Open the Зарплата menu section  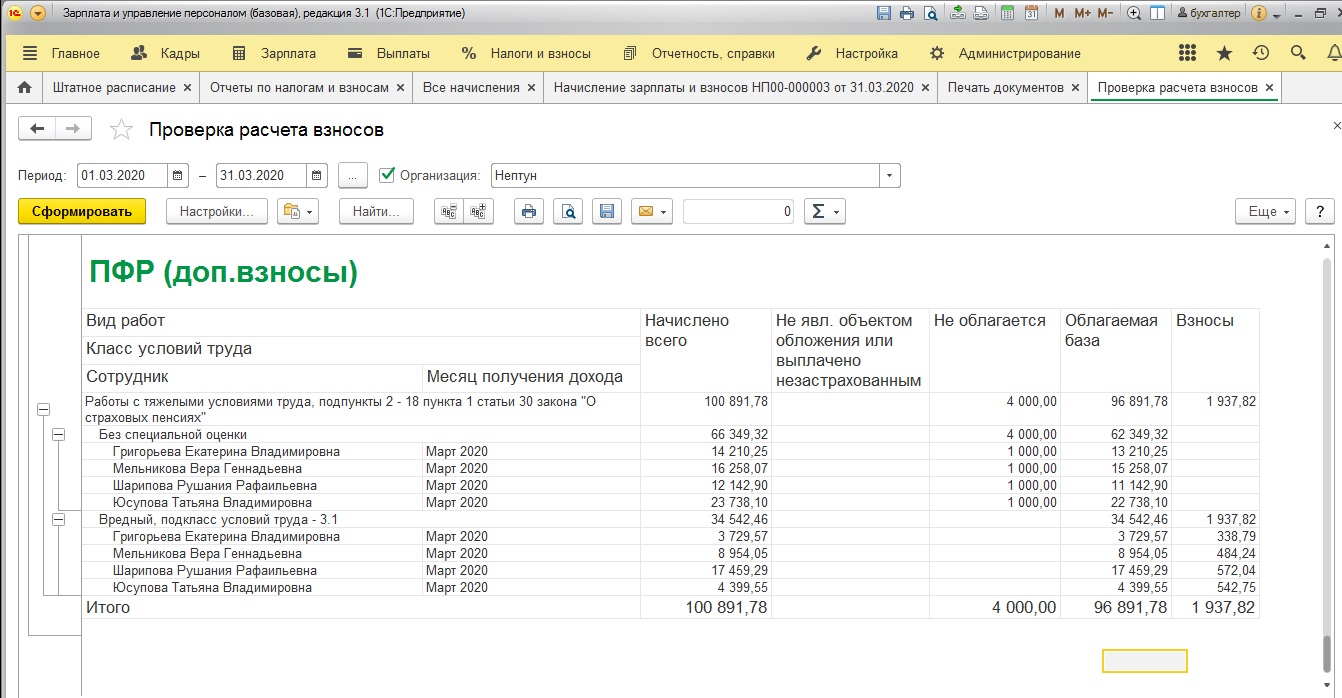tap(273, 53)
